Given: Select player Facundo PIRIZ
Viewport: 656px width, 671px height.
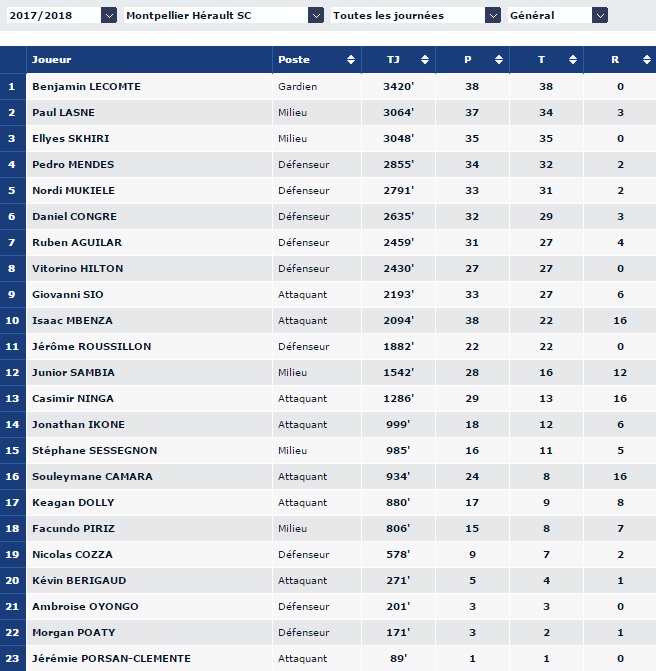Looking at the screenshot, I should (x=73, y=528).
